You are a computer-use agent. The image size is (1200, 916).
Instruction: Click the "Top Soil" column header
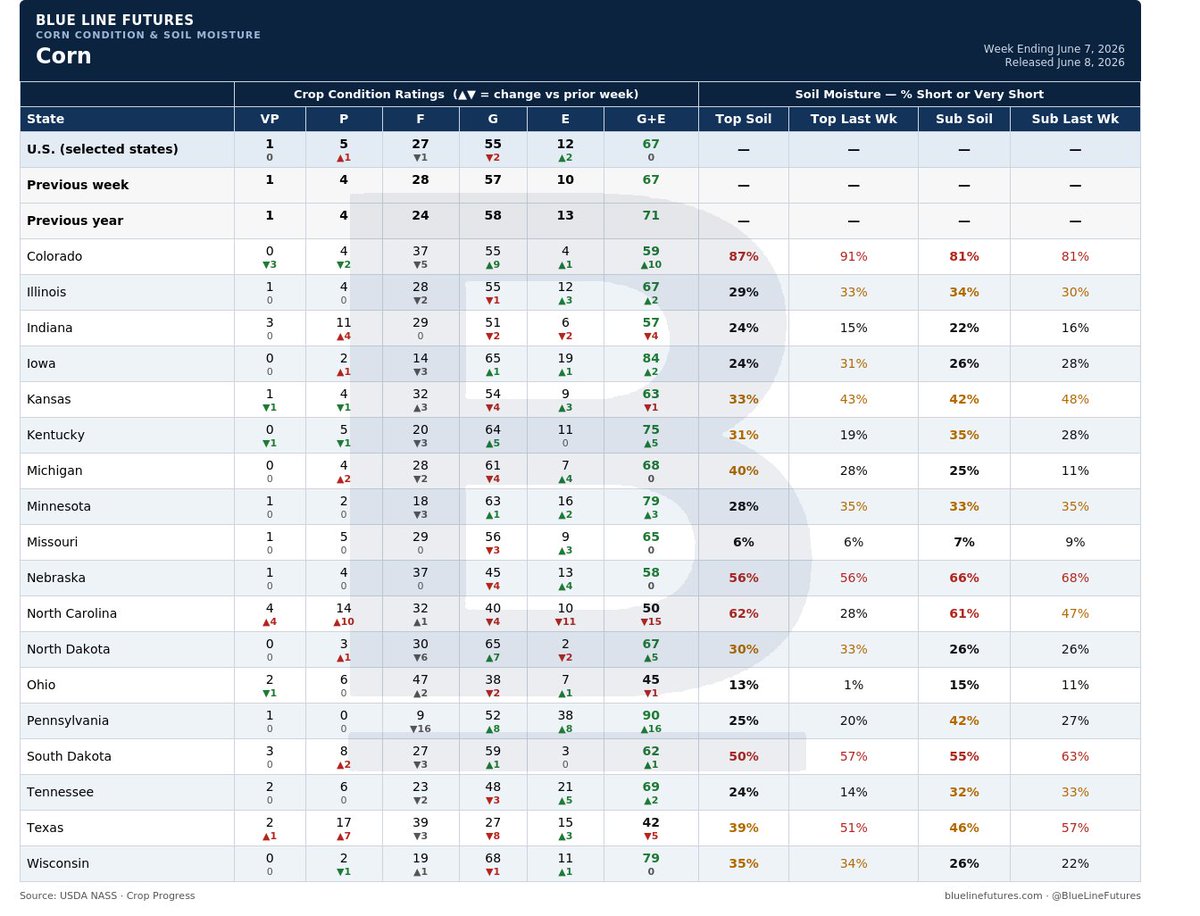pyautogui.click(x=743, y=119)
